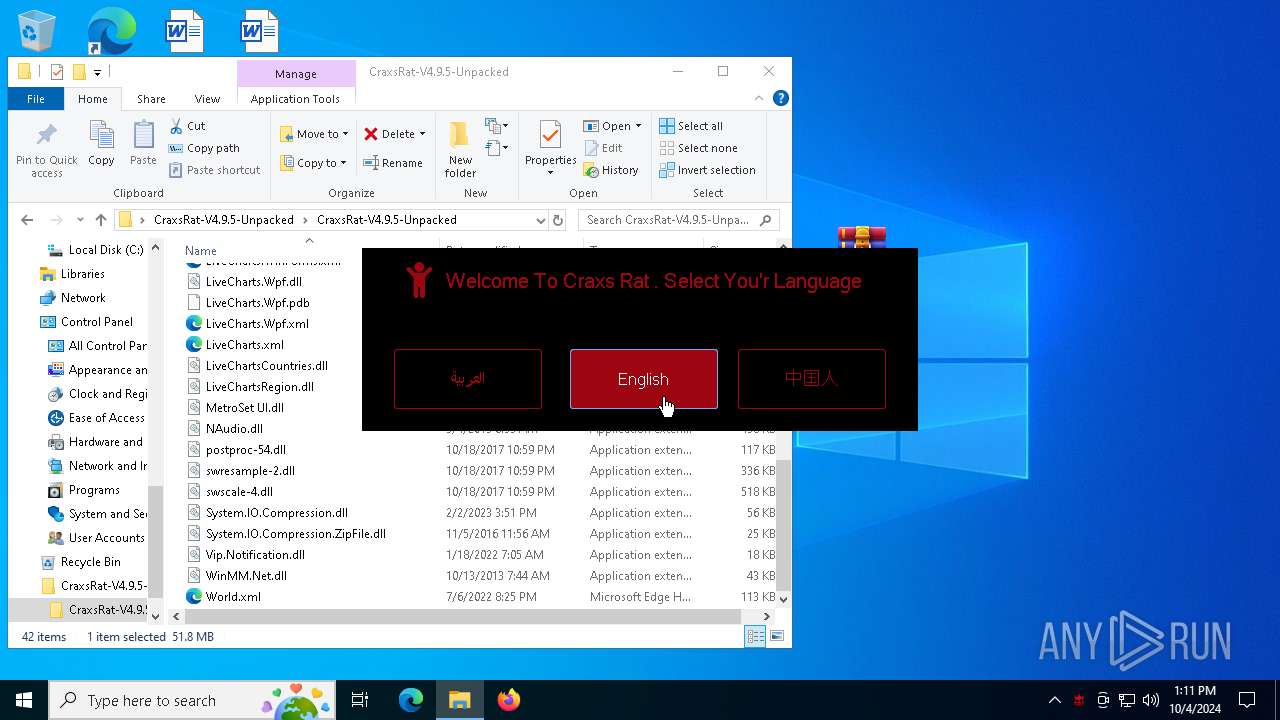Show file History
The image size is (1280, 720).
coord(611,170)
